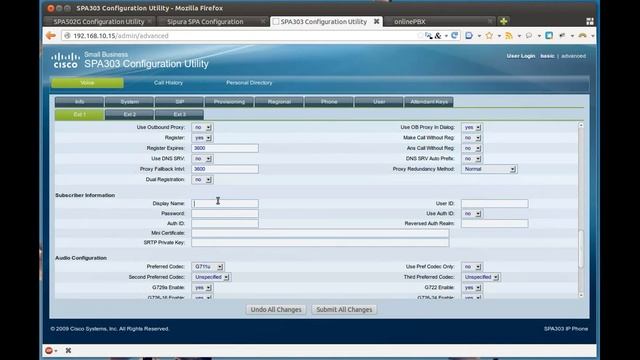640x360 pixels.
Task: Open the System sub-tab
Action: click(129, 102)
